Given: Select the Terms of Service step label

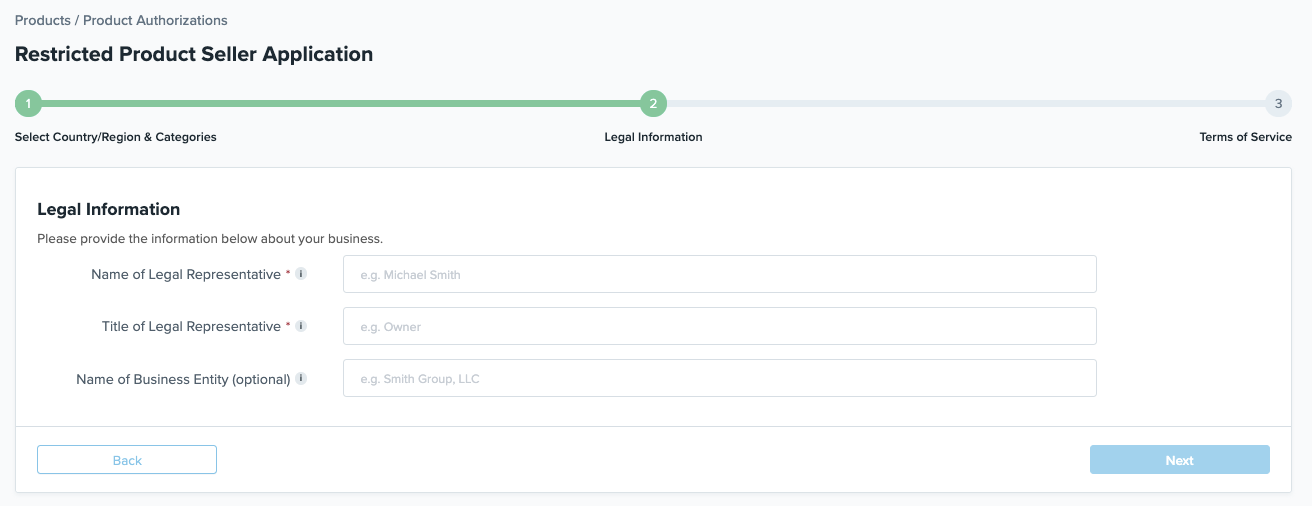Looking at the screenshot, I should [1245, 137].
